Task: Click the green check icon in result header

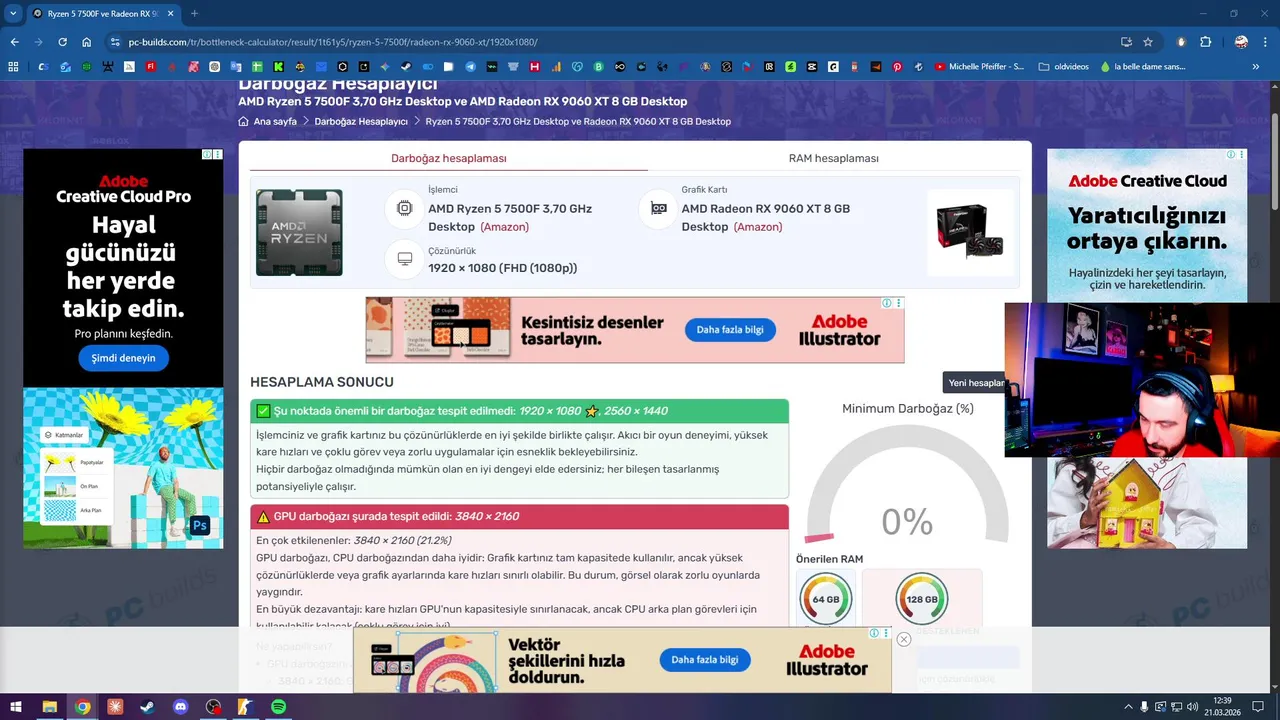Action: click(263, 411)
